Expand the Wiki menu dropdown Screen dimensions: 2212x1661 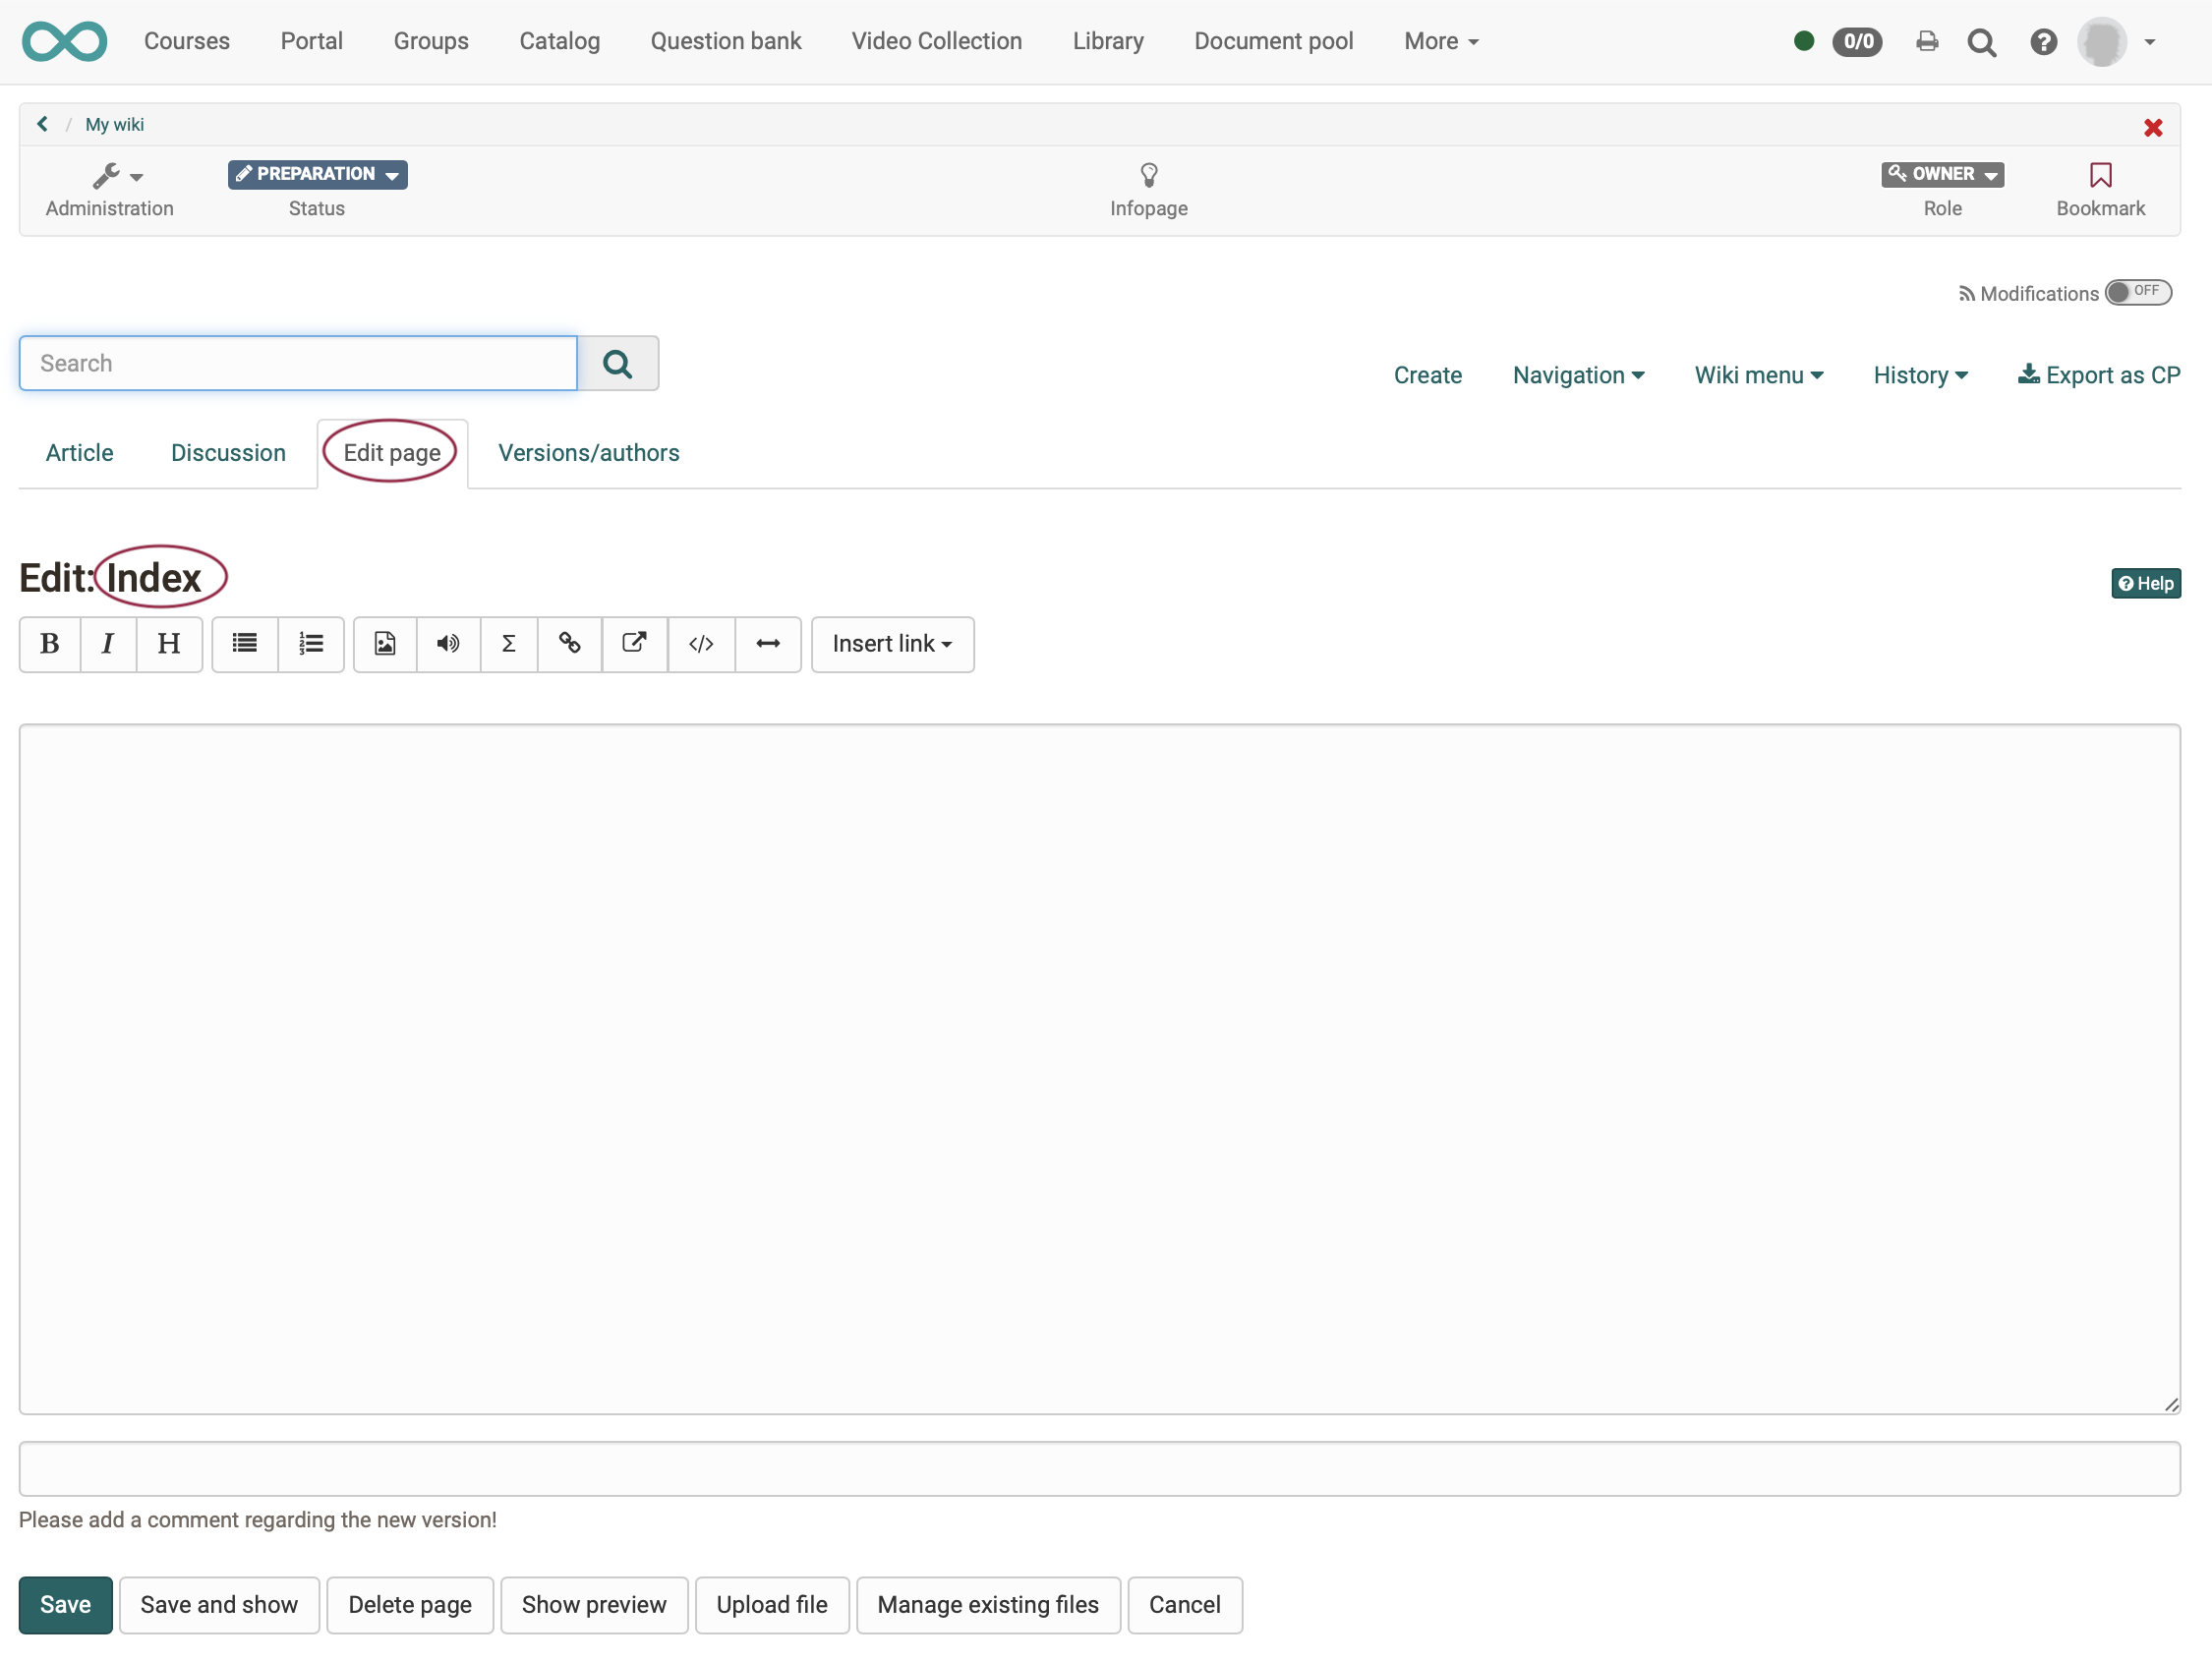1758,375
